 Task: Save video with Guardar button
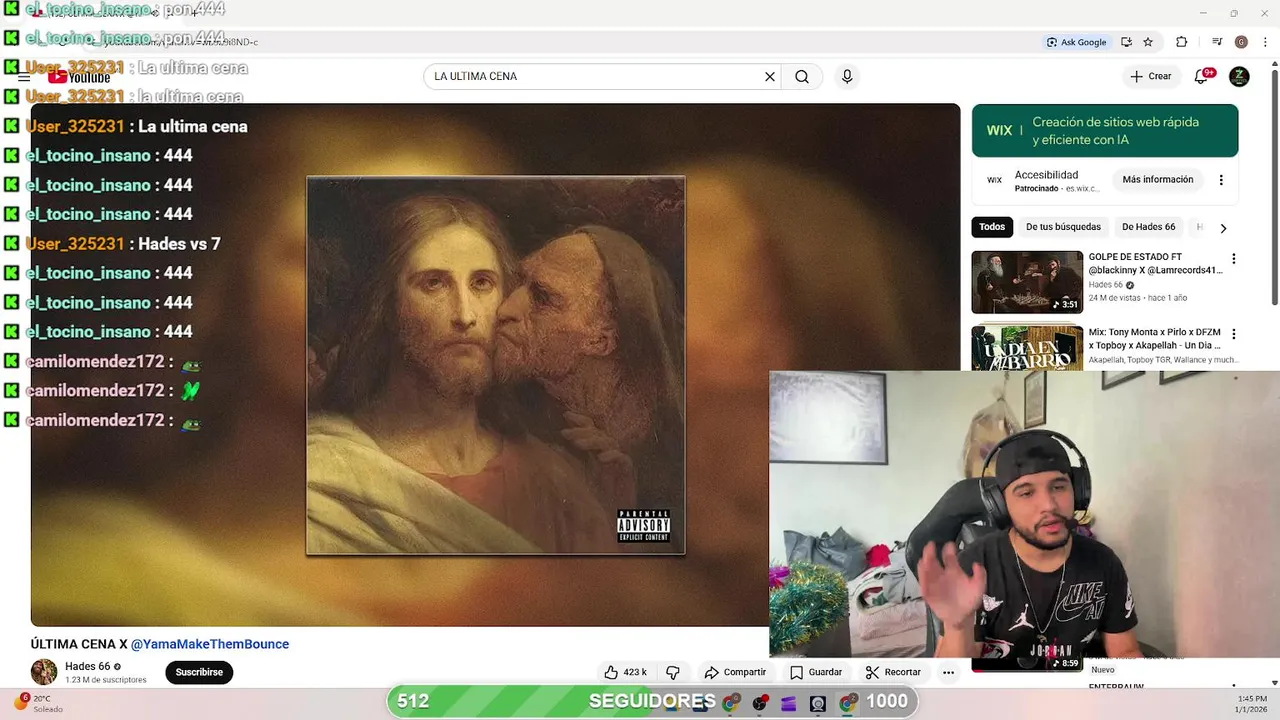coord(816,672)
